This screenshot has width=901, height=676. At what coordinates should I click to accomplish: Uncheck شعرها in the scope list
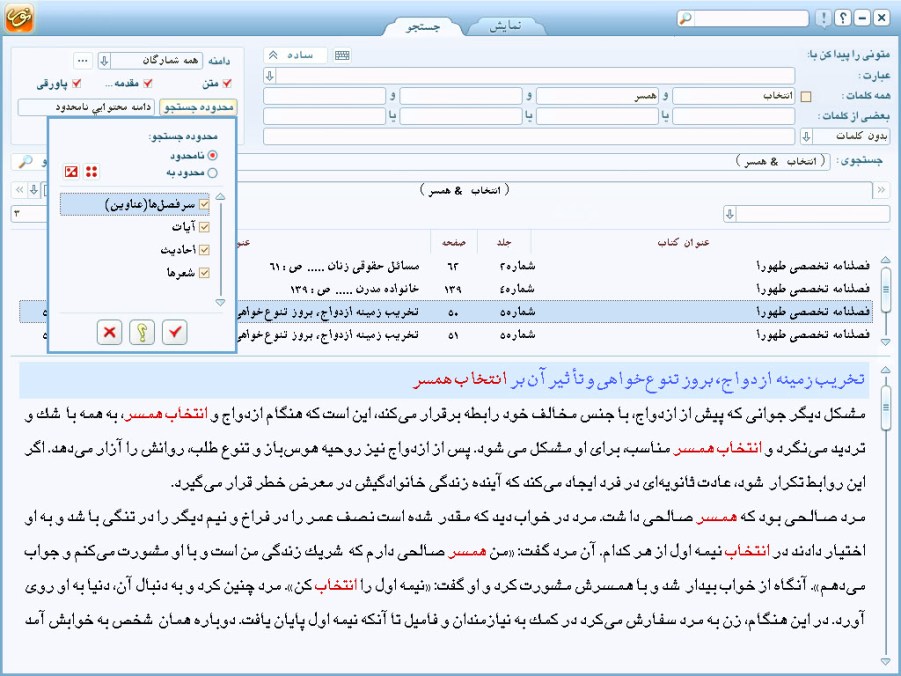204,272
